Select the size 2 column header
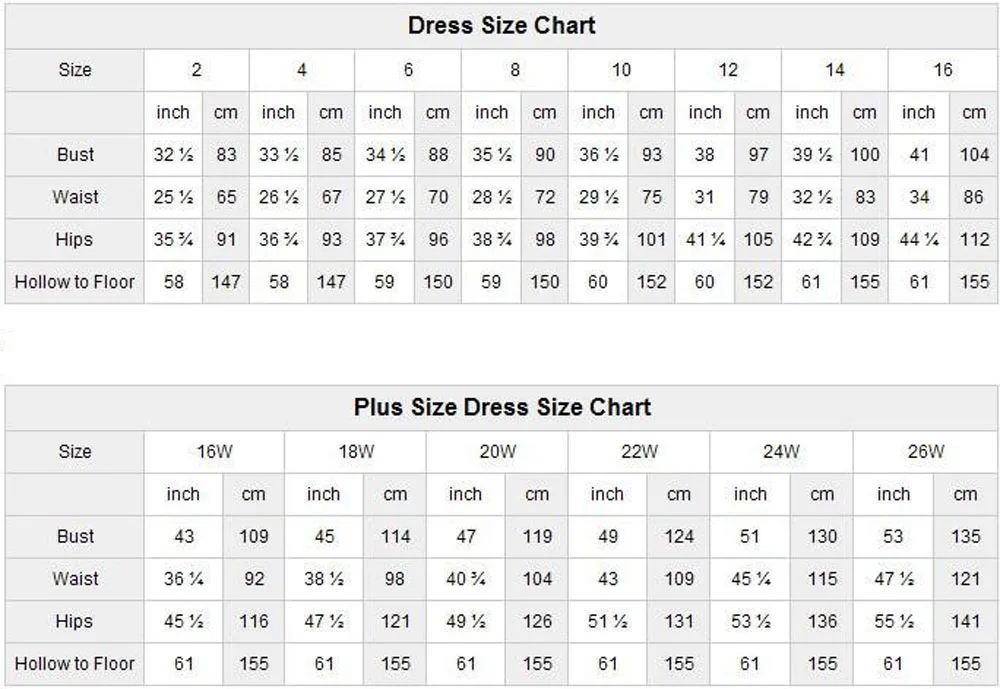This screenshot has height=689, width=1000. (197, 70)
